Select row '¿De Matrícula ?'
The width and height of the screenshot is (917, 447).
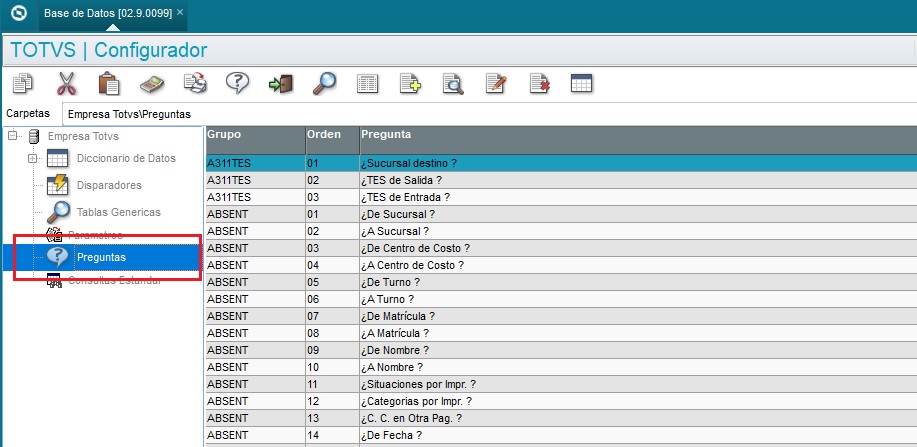pyautogui.click(x=561, y=316)
